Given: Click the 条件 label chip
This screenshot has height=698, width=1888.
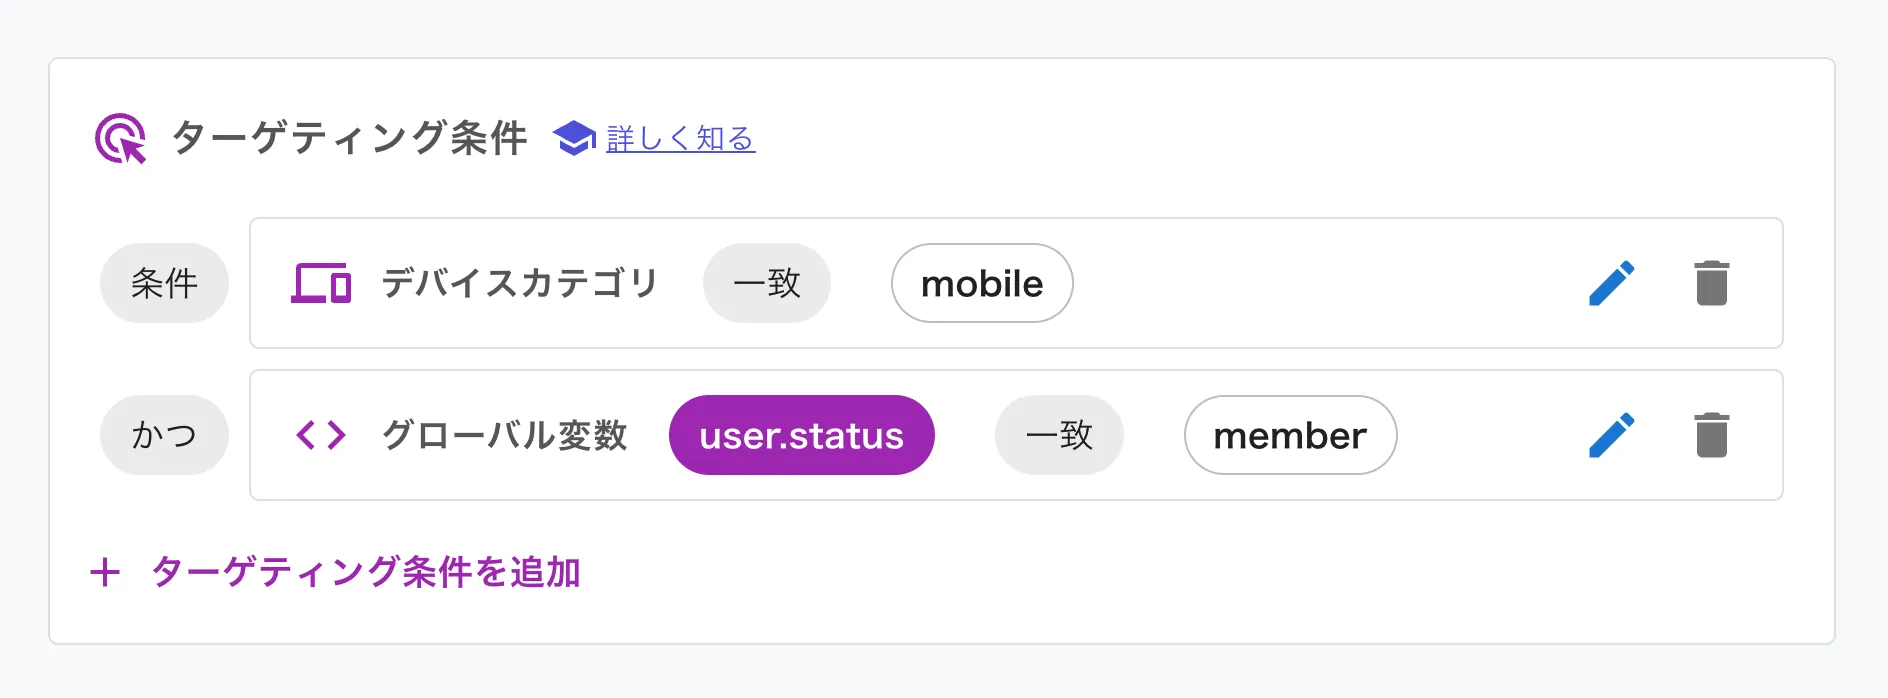Looking at the screenshot, I should pos(164,283).
